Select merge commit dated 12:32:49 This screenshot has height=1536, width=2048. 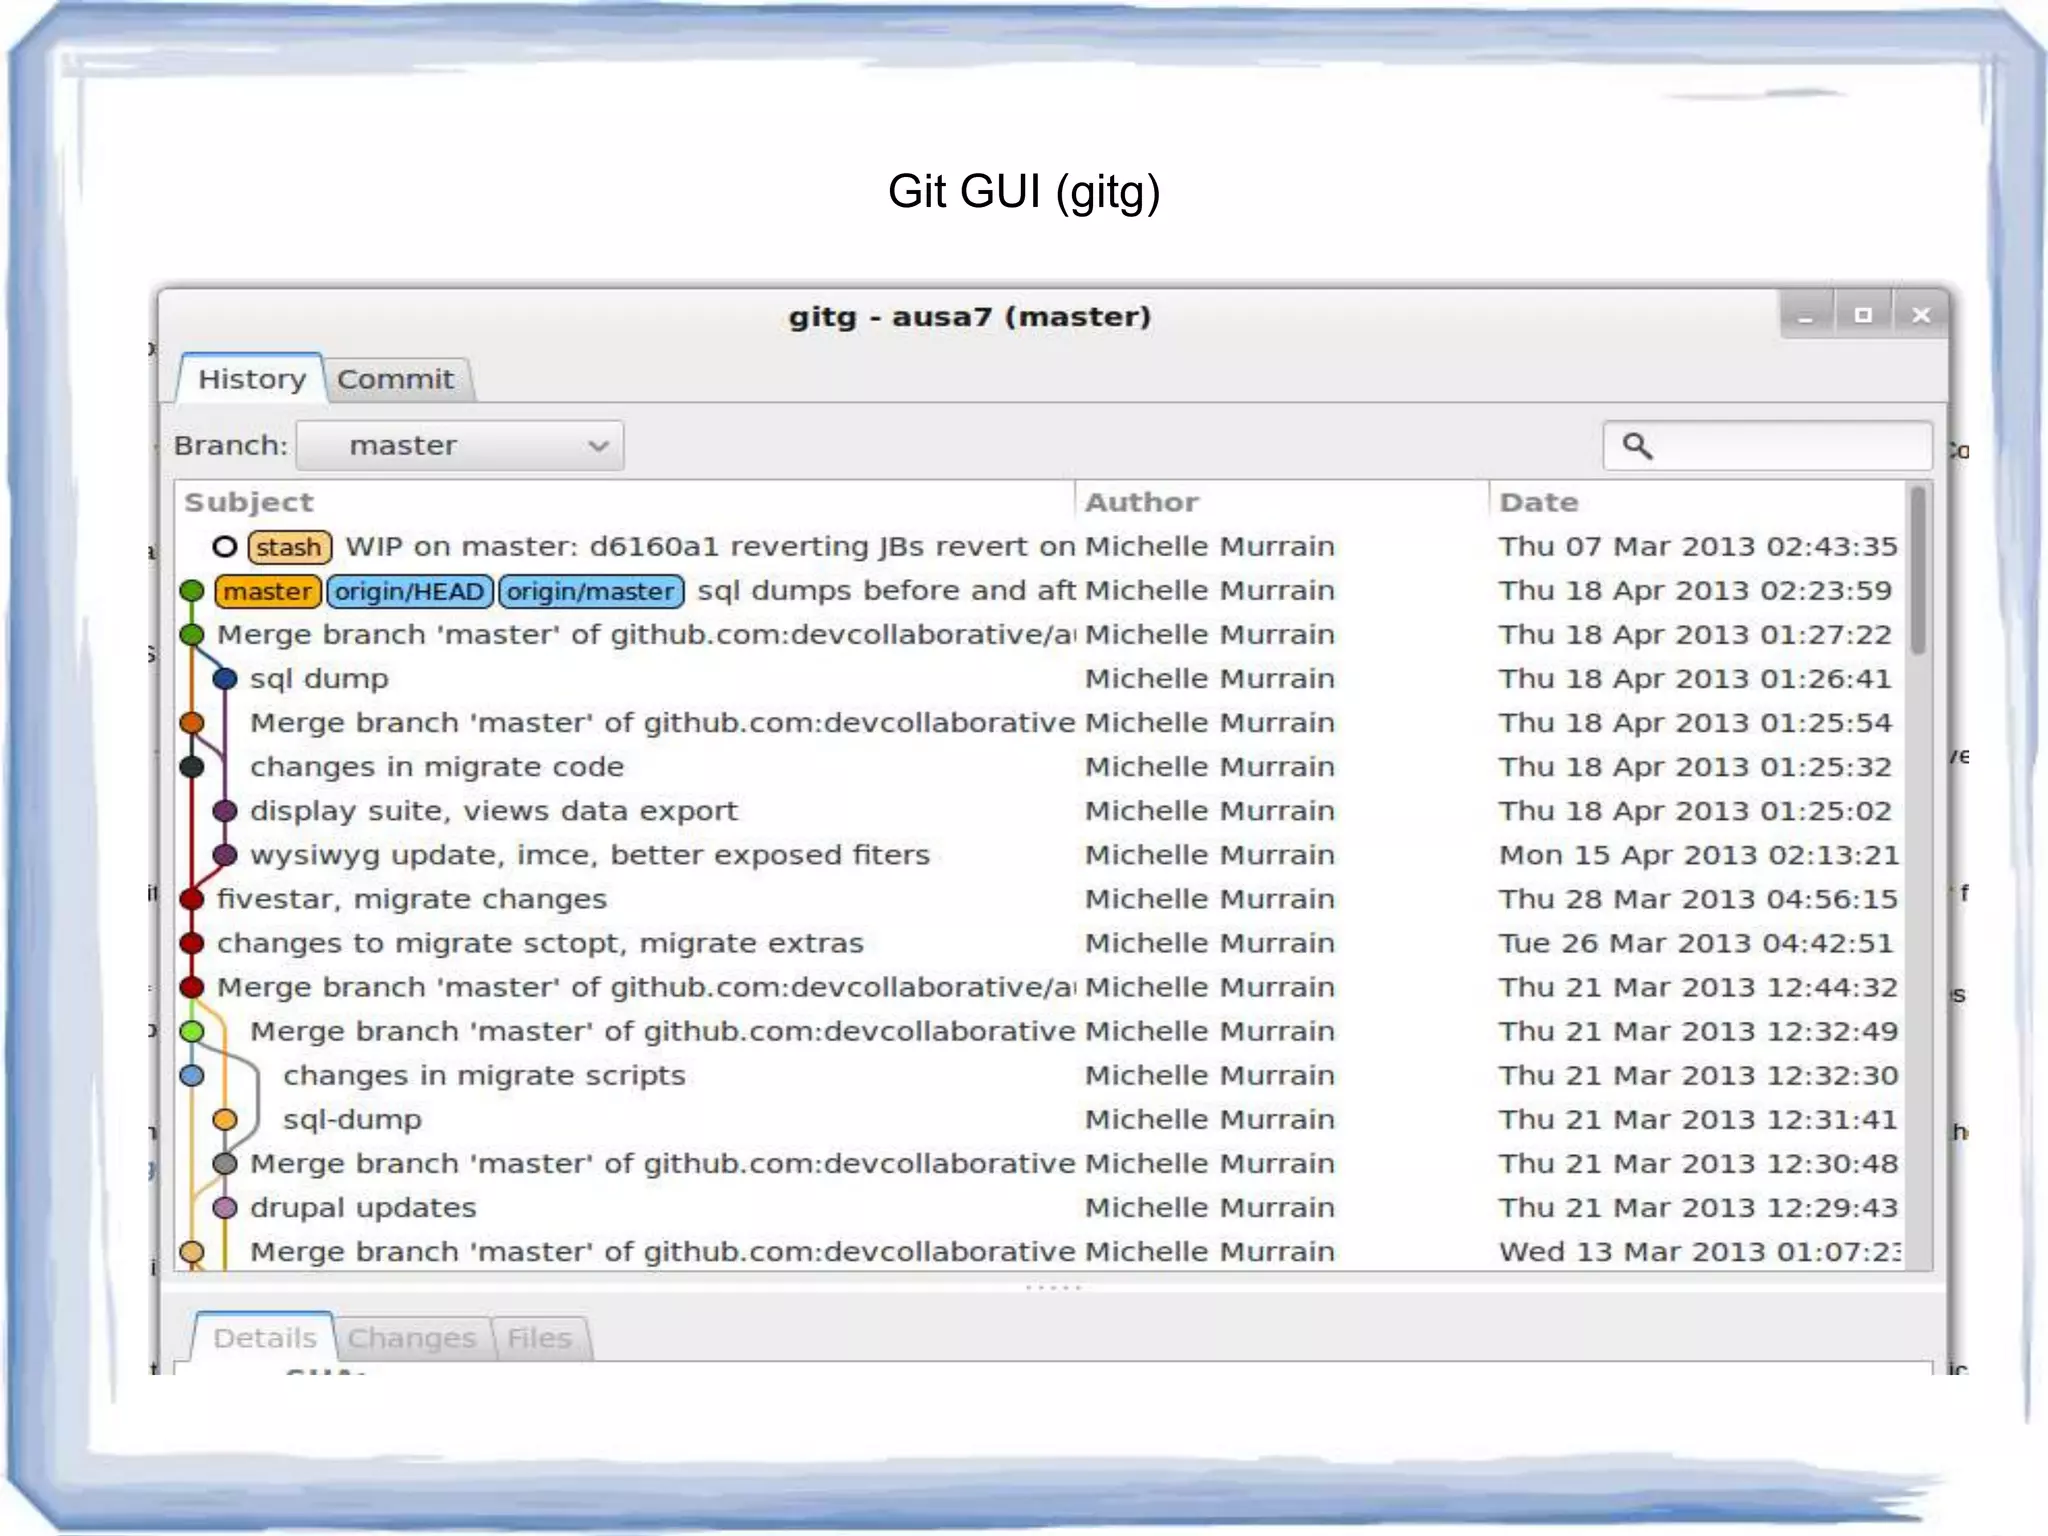pos(1040,1031)
